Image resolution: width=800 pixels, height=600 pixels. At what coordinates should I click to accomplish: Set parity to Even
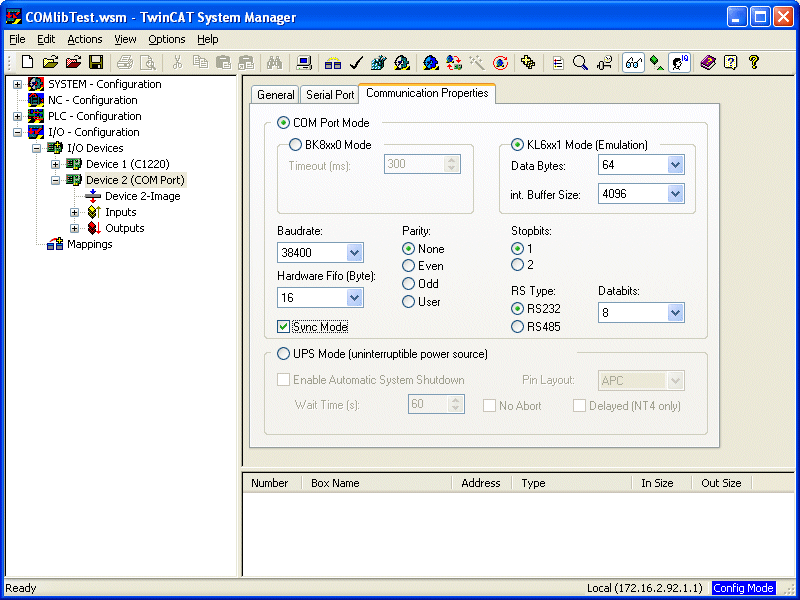point(408,266)
